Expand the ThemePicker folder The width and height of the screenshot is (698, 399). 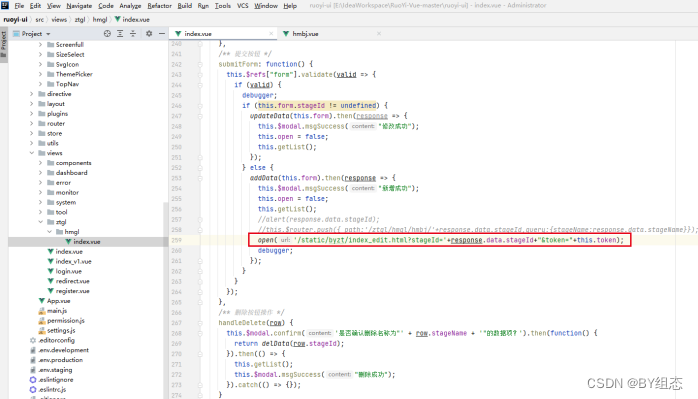40,74
